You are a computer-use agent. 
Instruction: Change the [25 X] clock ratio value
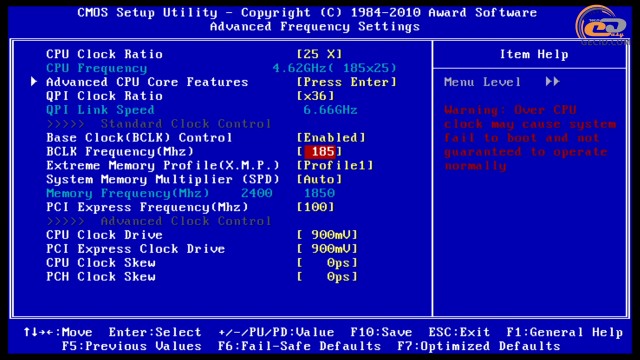pyautogui.click(x=319, y=54)
